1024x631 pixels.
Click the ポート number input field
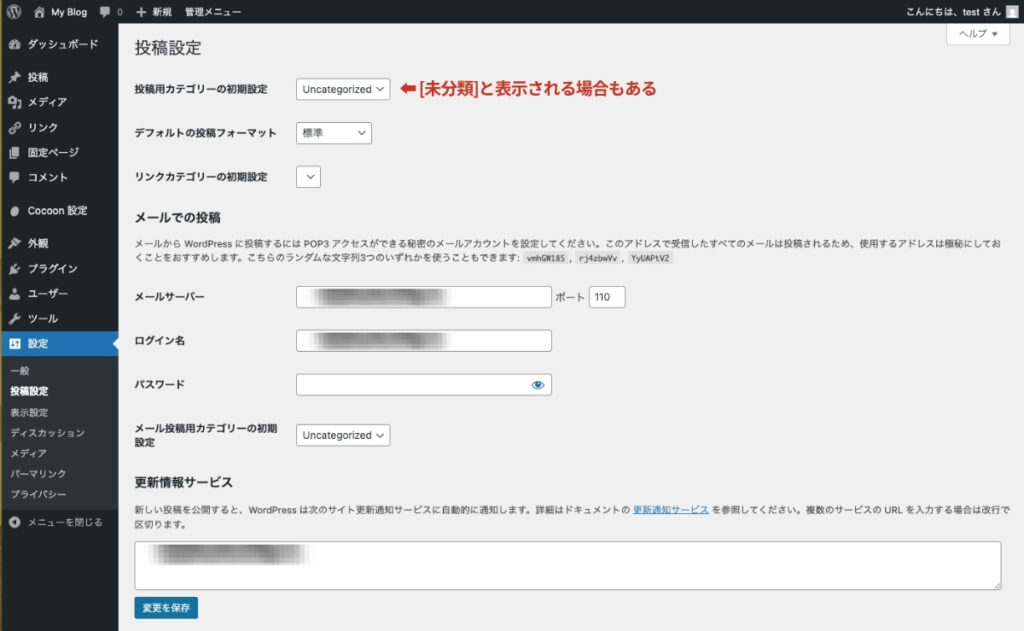click(608, 296)
